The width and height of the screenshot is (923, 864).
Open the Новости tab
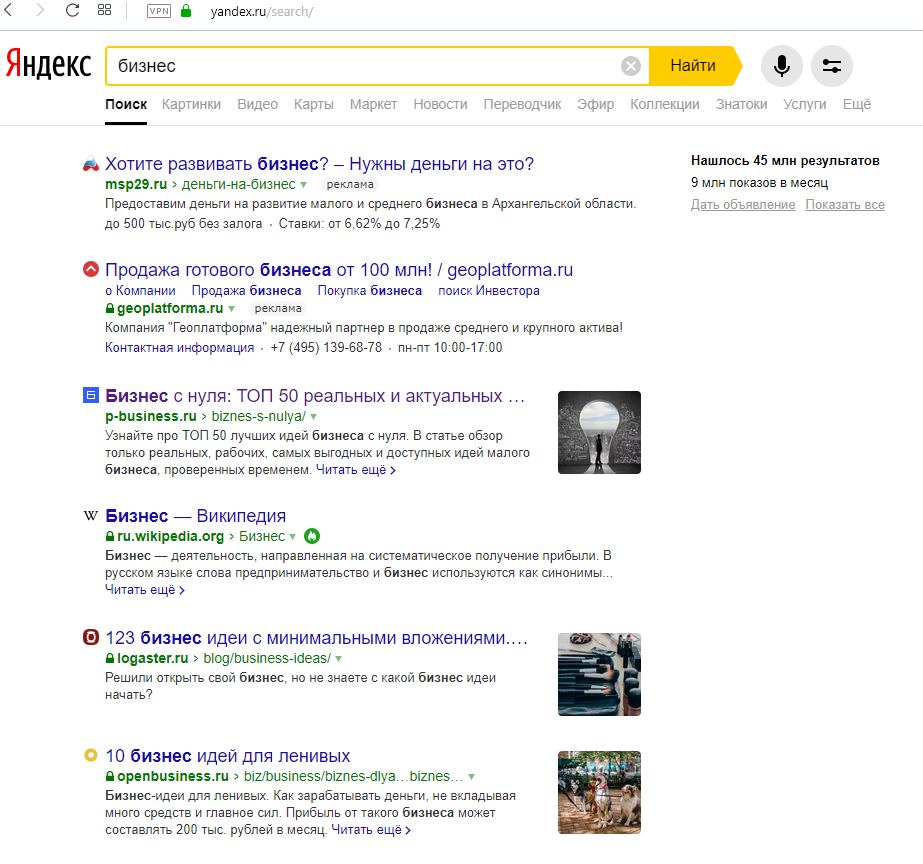point(440,104)
